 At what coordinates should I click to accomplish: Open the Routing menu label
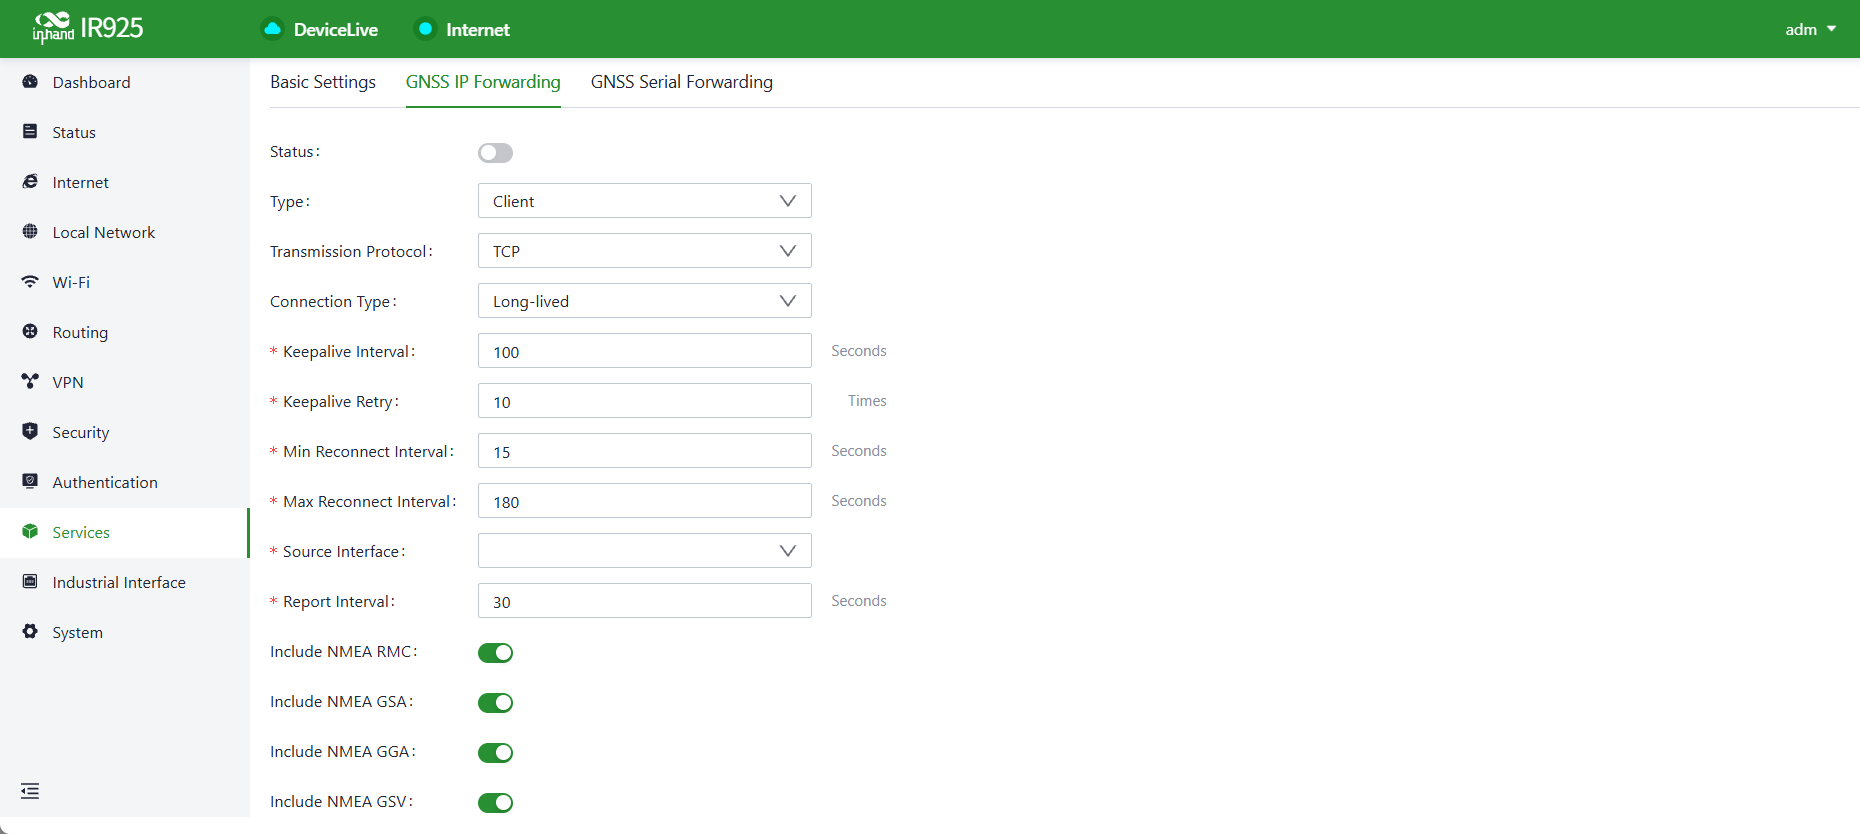[80, 332]
